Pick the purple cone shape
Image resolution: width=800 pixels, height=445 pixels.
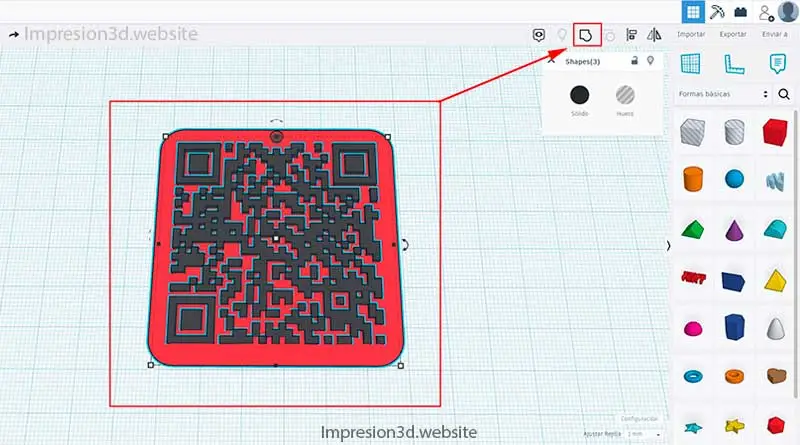(735, 230)
